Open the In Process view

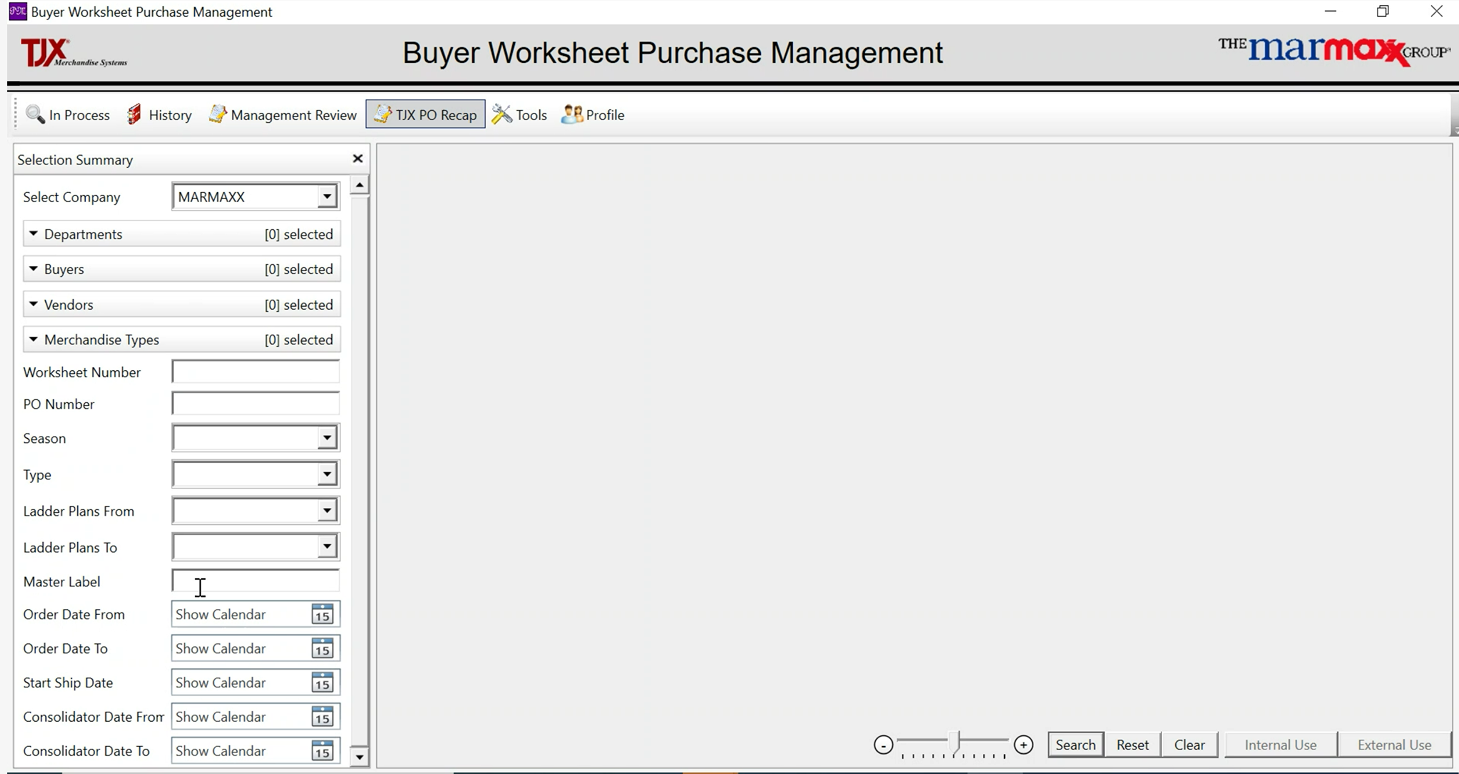point(68,115)
